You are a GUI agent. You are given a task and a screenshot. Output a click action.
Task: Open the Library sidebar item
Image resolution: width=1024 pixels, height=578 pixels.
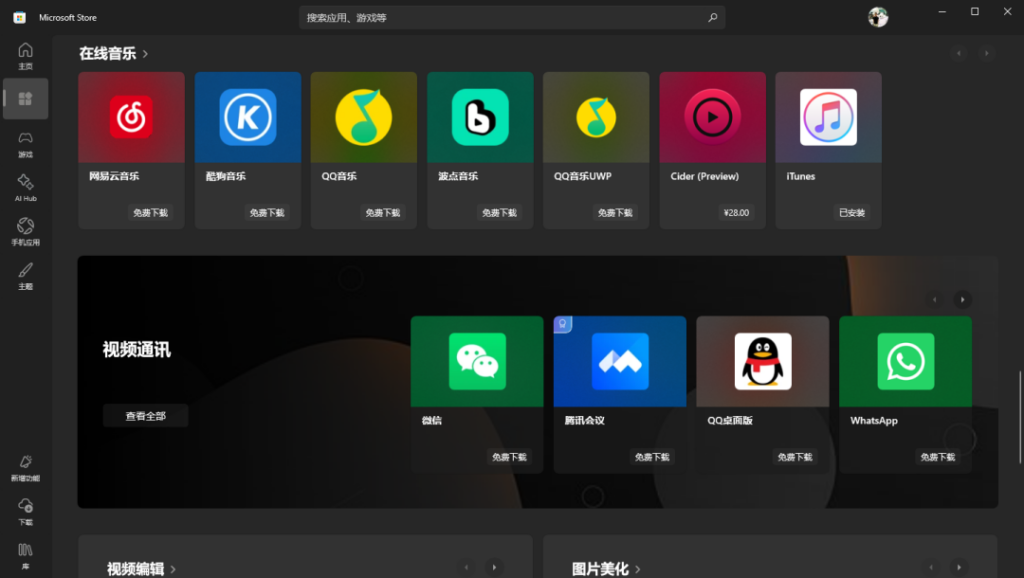click(x=25, y=556)
